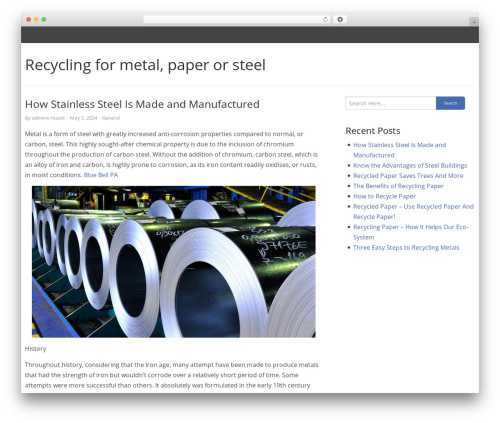Click the History subheading text
This screenshot has width=500, height=423.
[x=35, y=349]
